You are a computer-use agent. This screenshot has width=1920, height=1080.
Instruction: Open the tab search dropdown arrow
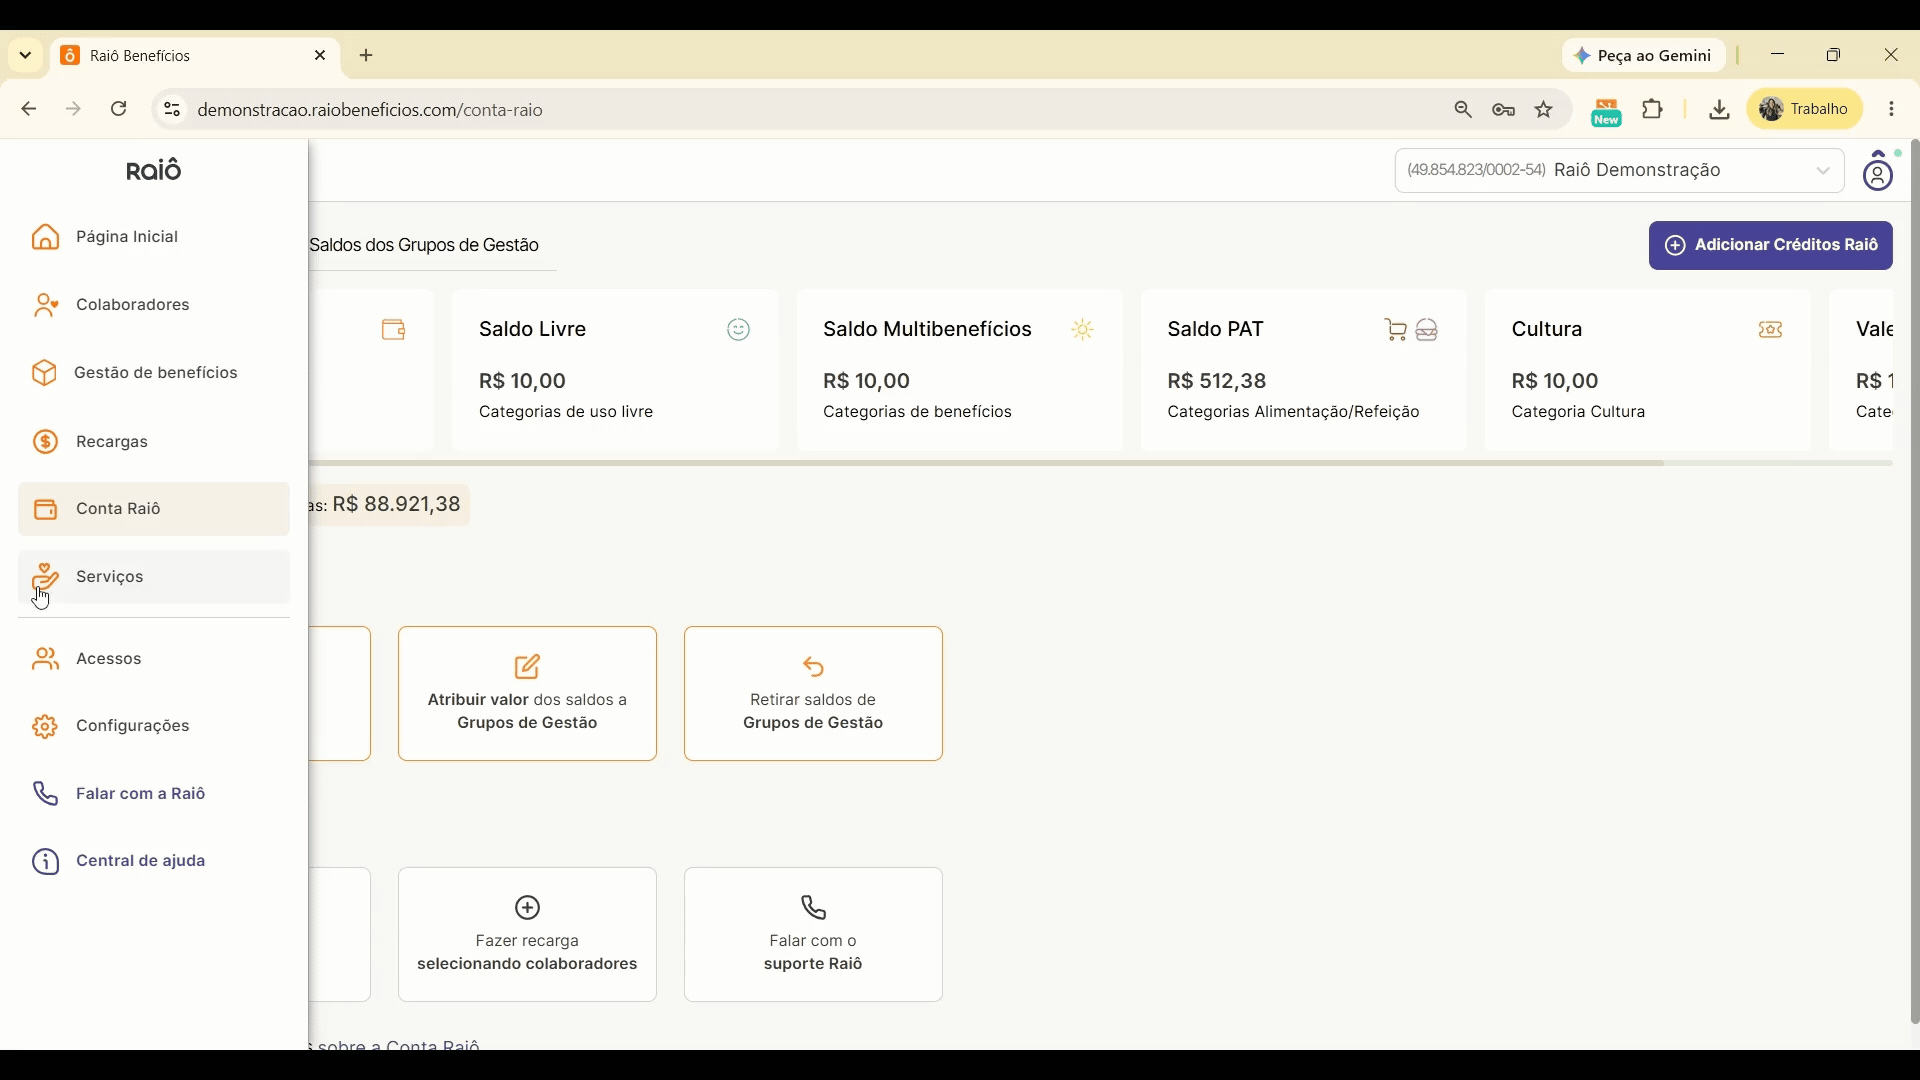click(x=25, y=56)
